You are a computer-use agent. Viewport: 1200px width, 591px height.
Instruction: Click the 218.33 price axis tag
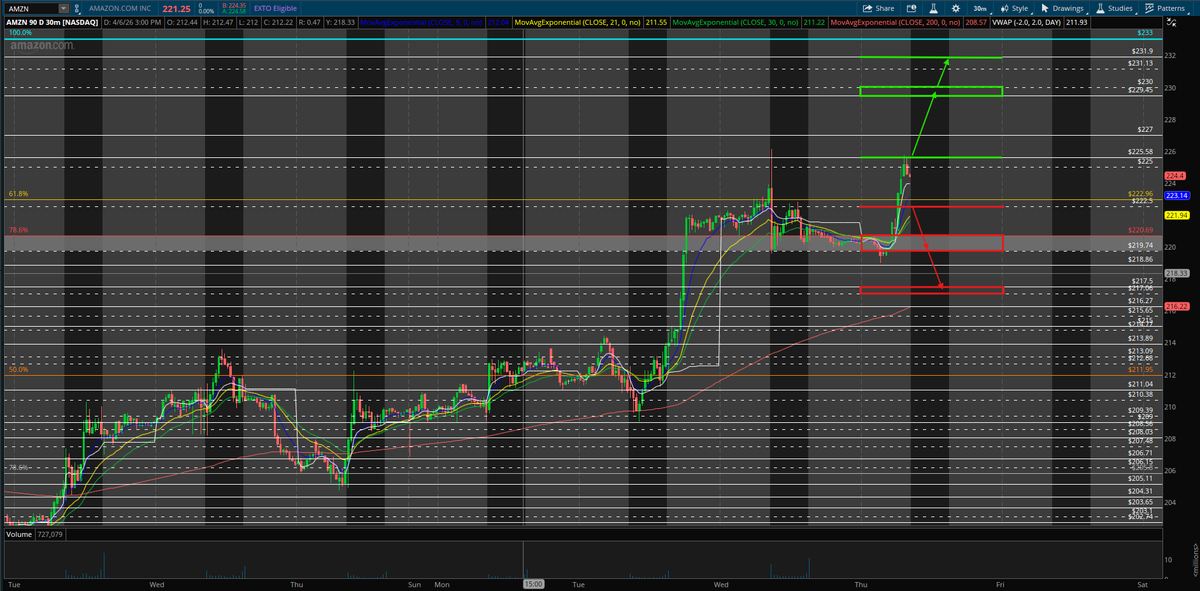[1177, 273]
